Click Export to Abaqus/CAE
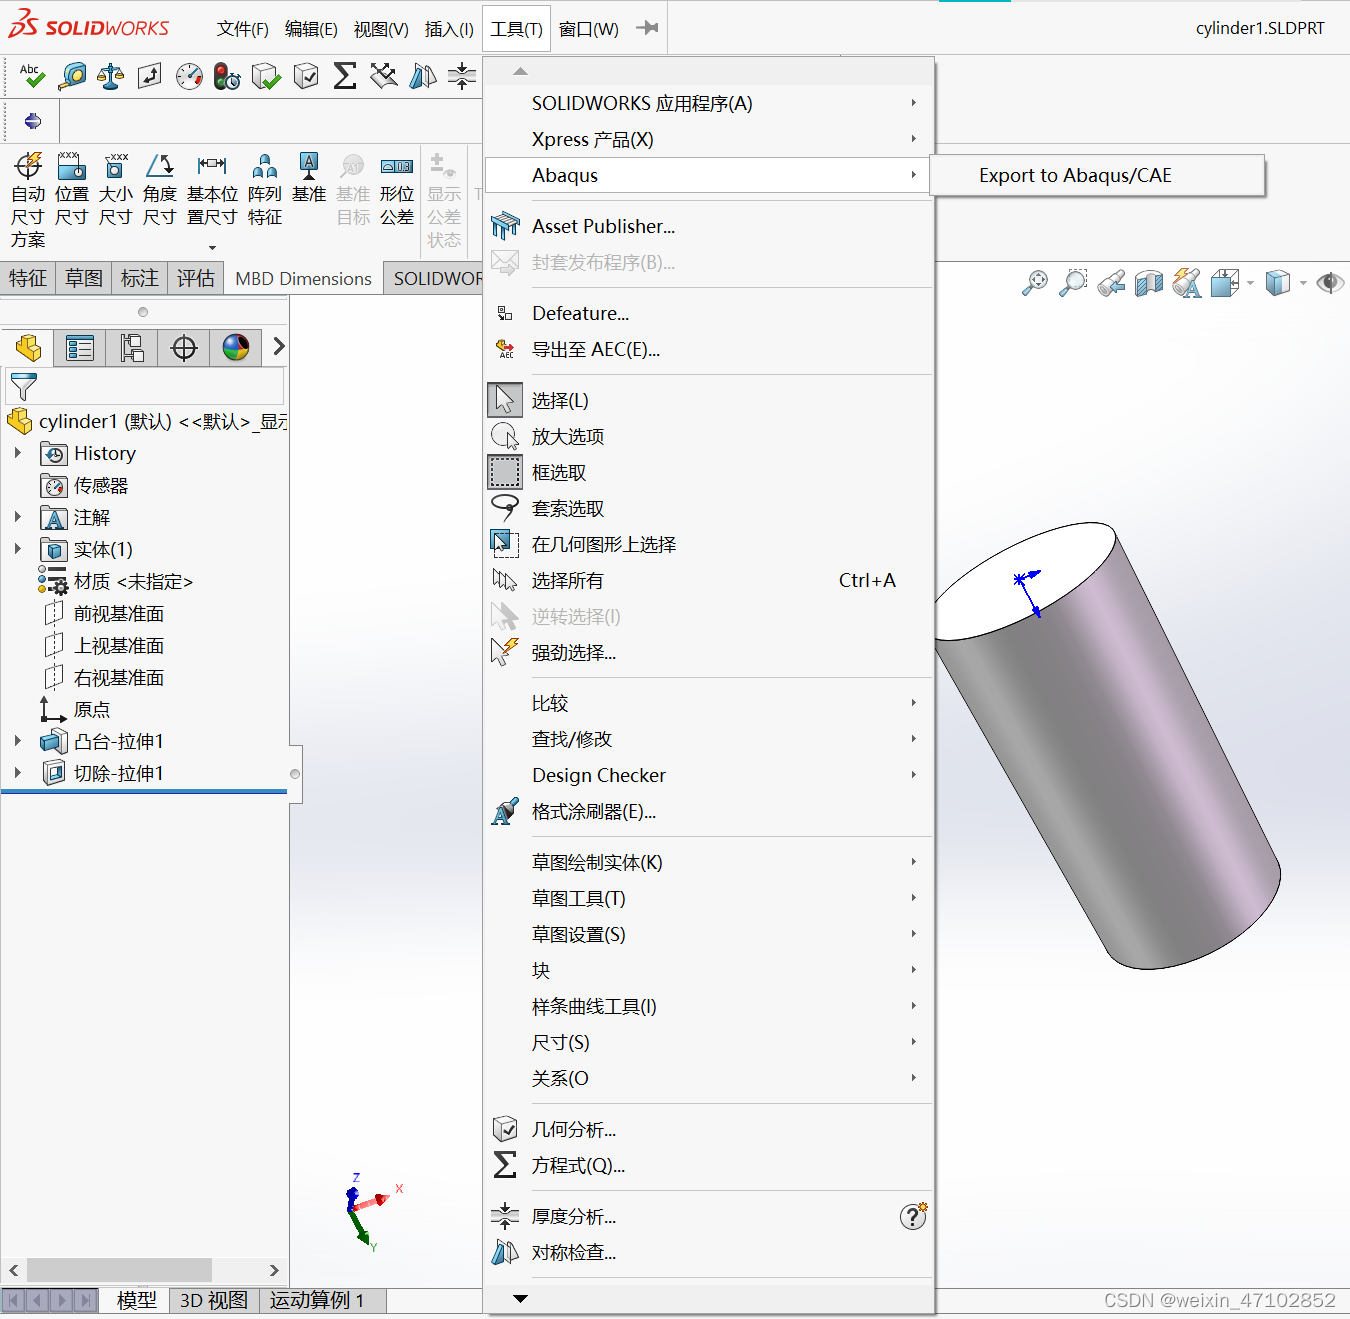 (1074, 175)
